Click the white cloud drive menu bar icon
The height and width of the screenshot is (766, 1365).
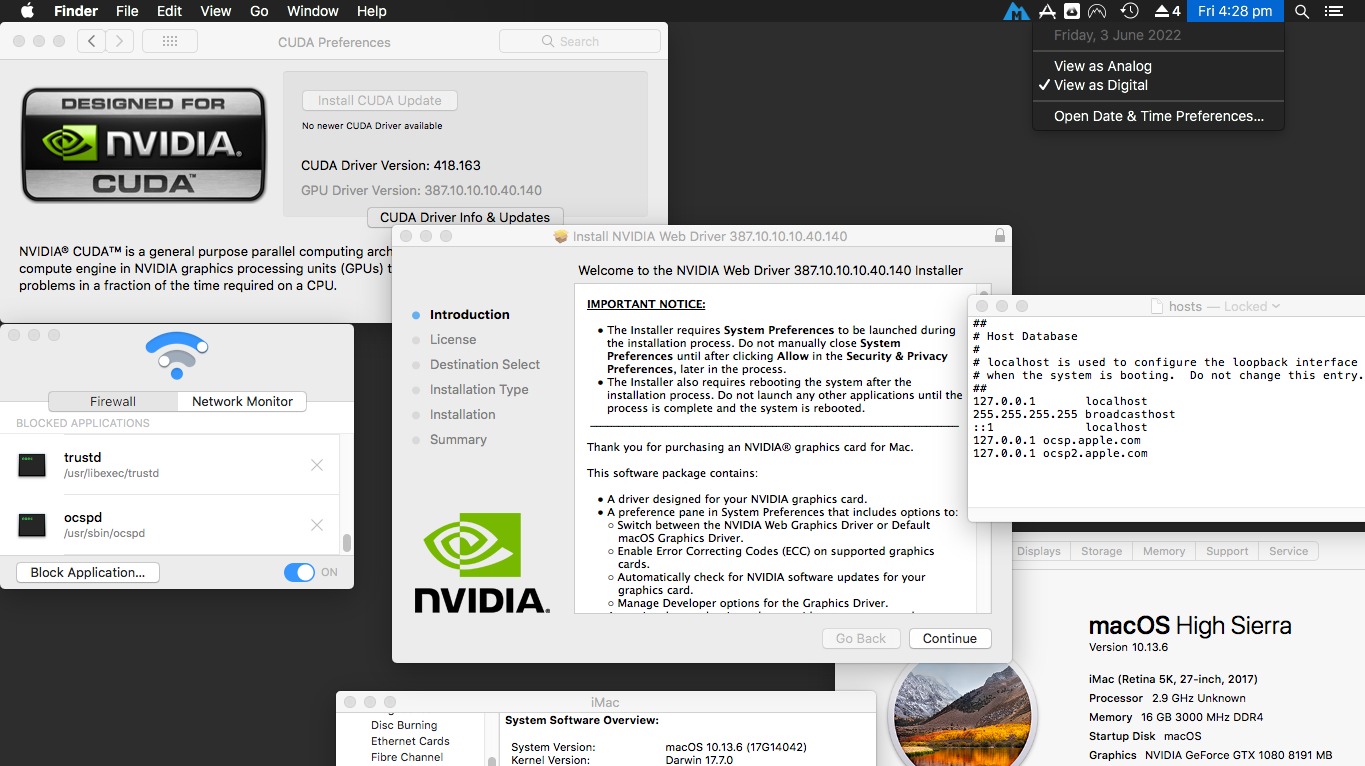click(1071, 11)
